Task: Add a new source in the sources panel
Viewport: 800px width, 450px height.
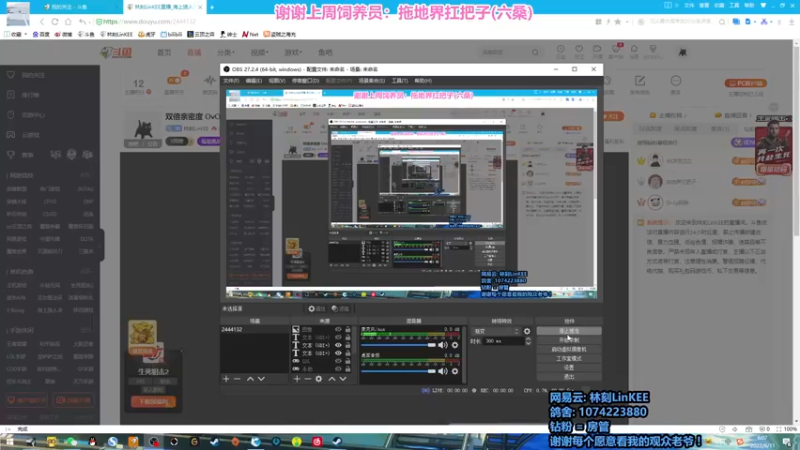Action: pyautogui.click(x=297, y=379)
